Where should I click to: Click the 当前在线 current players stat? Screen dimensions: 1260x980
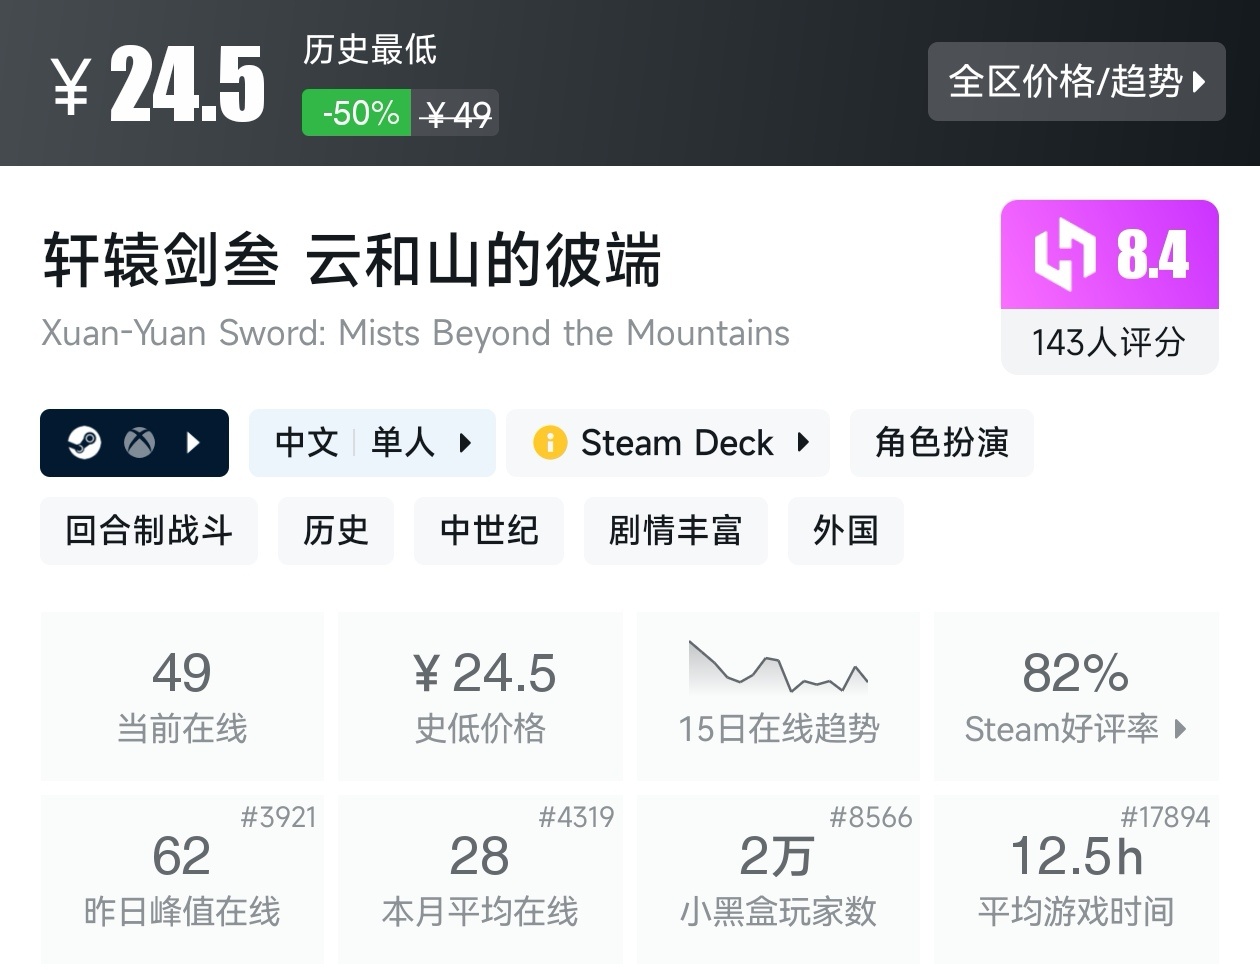[182, 697]
